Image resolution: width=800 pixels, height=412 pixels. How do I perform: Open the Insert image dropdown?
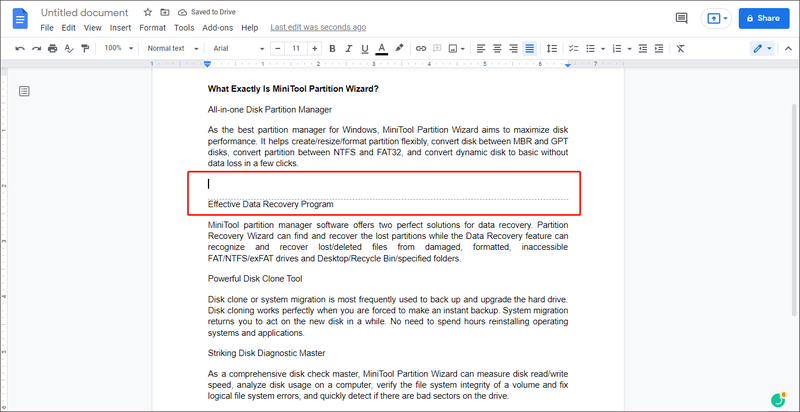(456, 48)
